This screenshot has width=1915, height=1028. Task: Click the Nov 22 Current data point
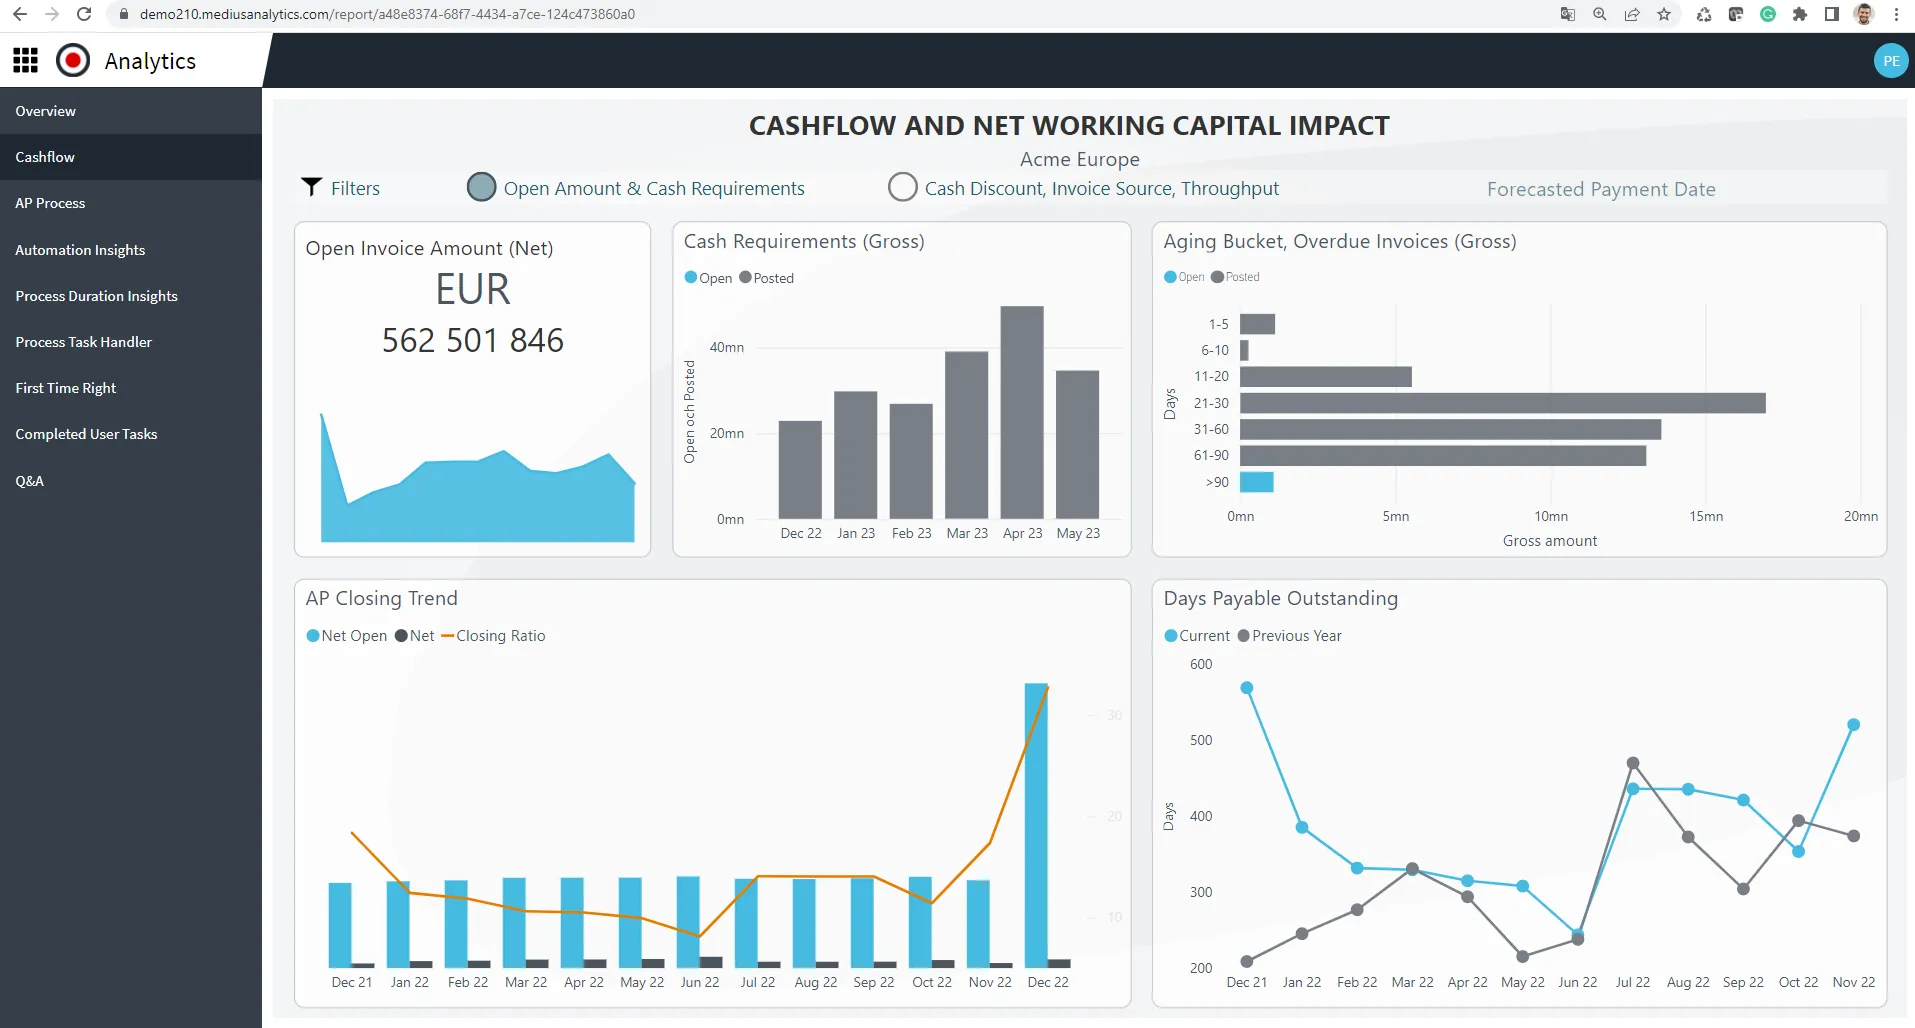1854,725
